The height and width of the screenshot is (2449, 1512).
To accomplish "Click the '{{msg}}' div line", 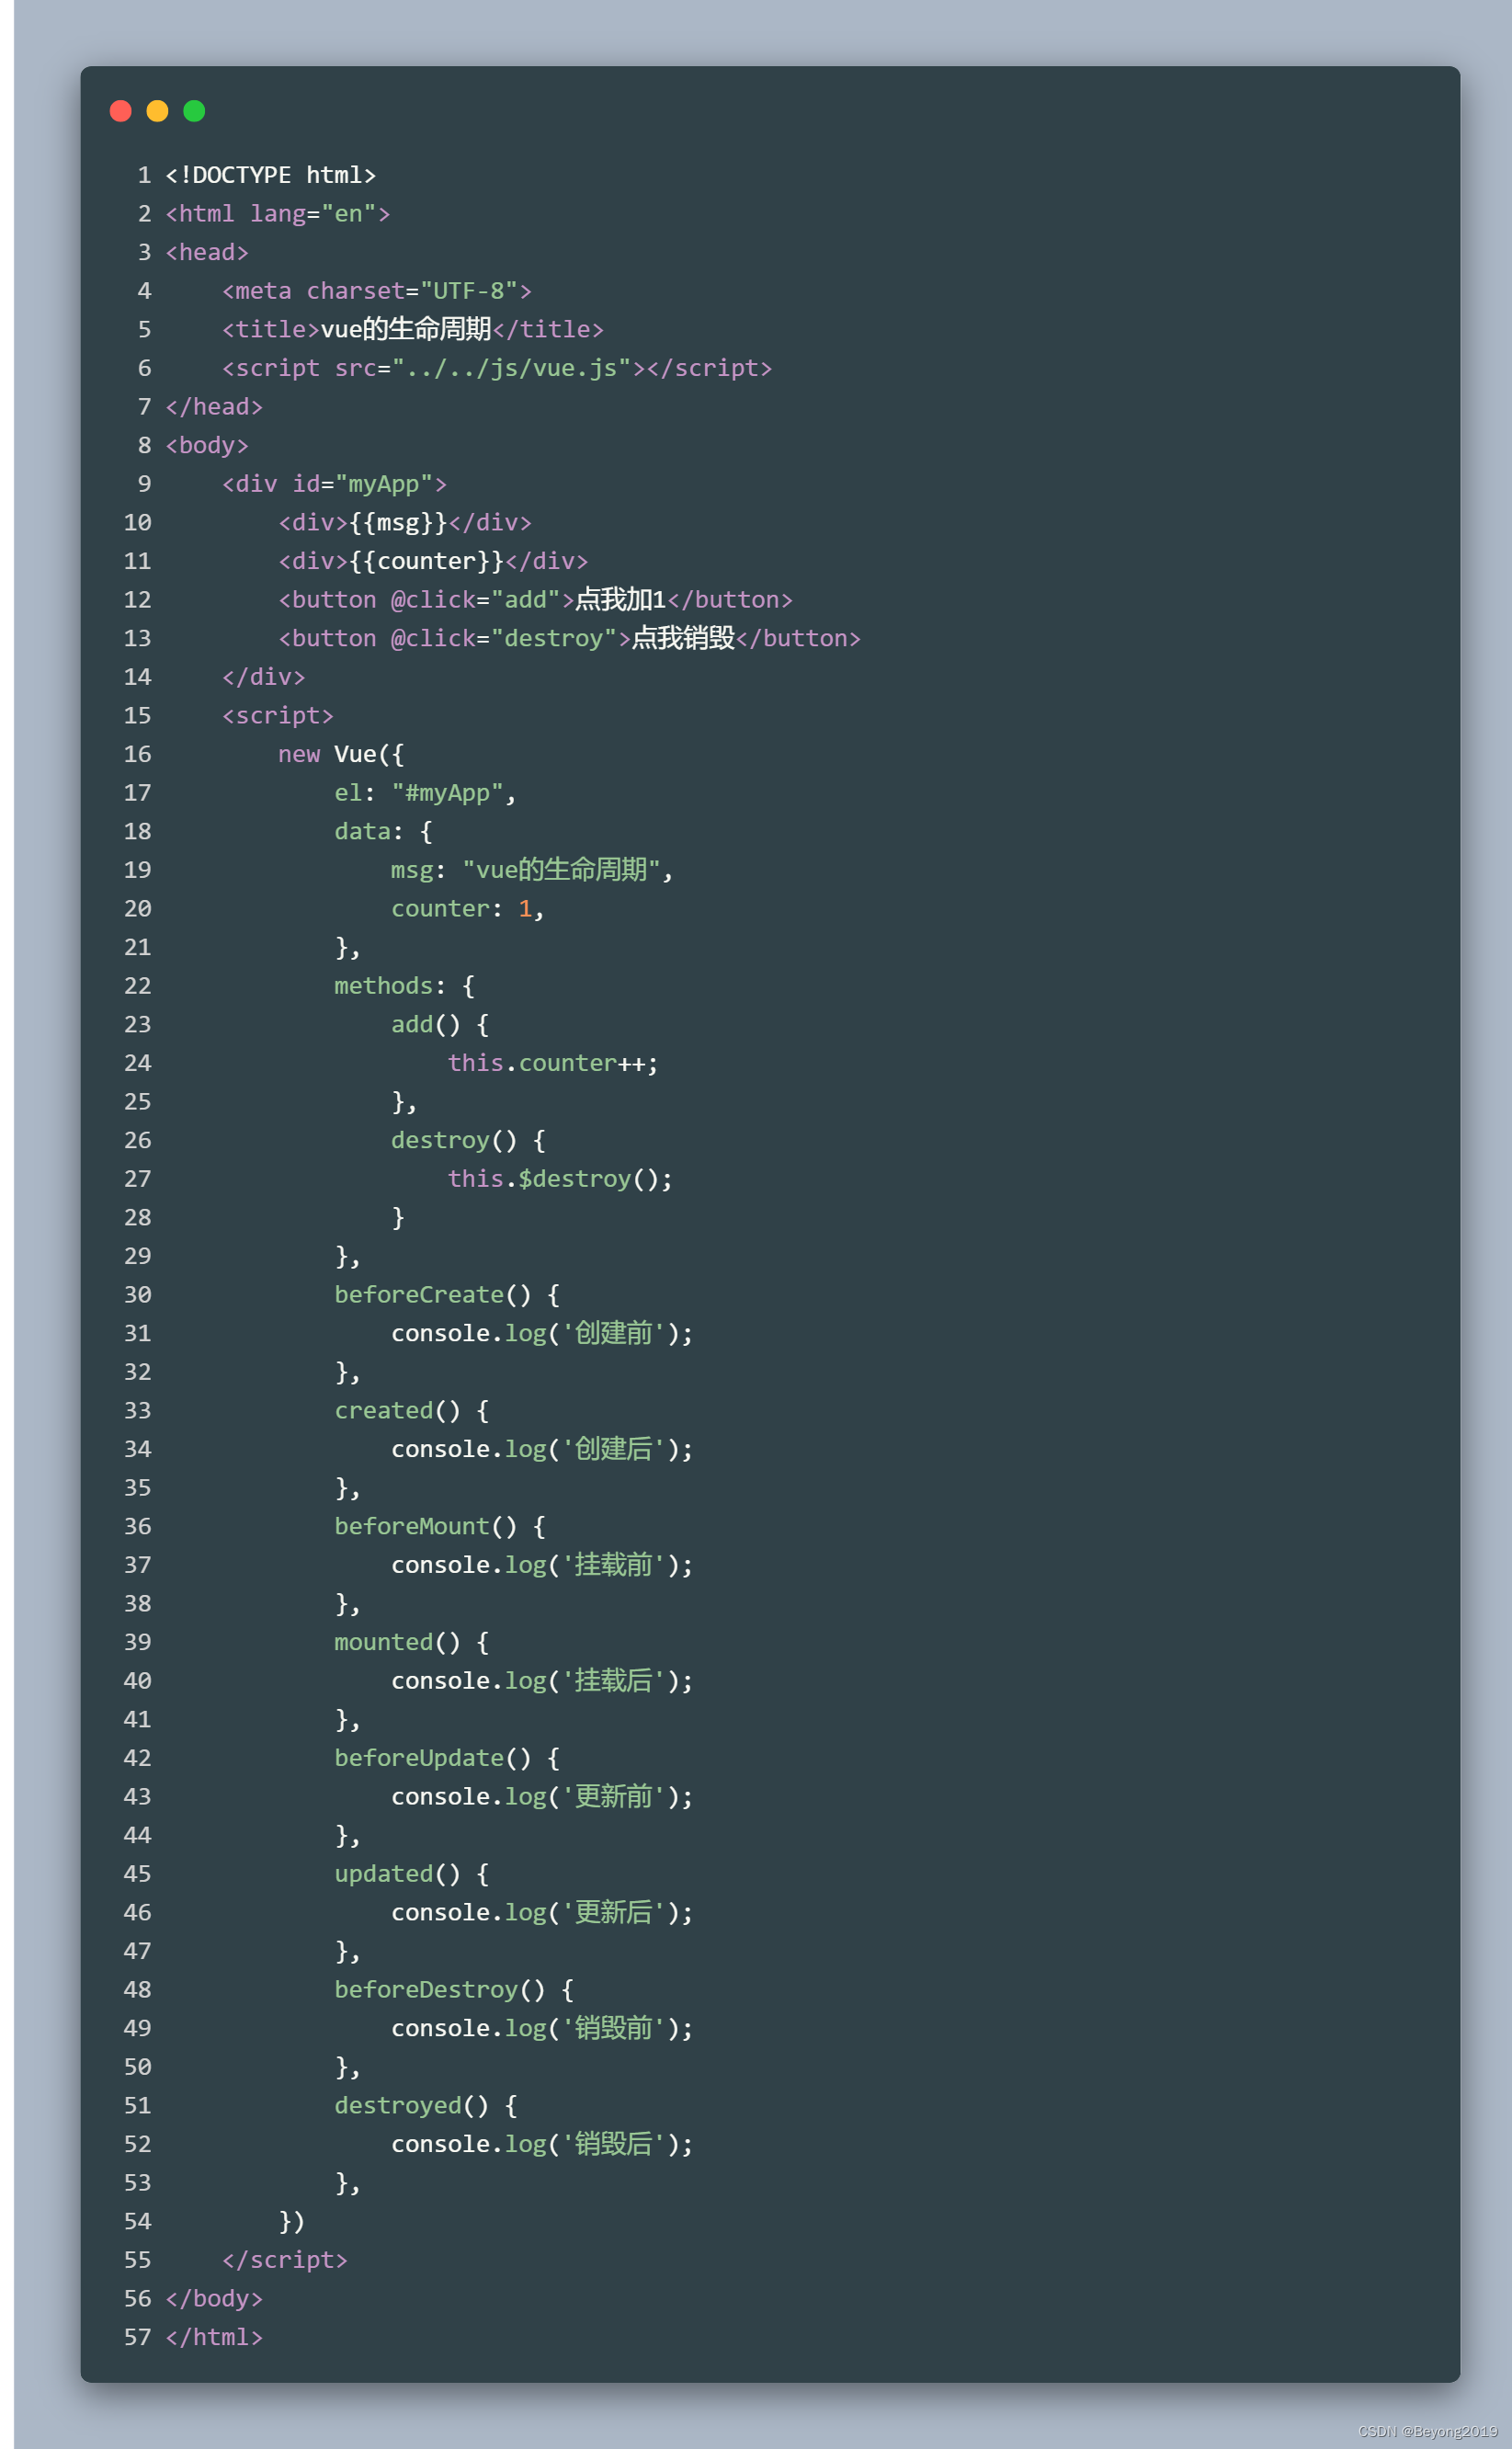I will coord(405,523).
